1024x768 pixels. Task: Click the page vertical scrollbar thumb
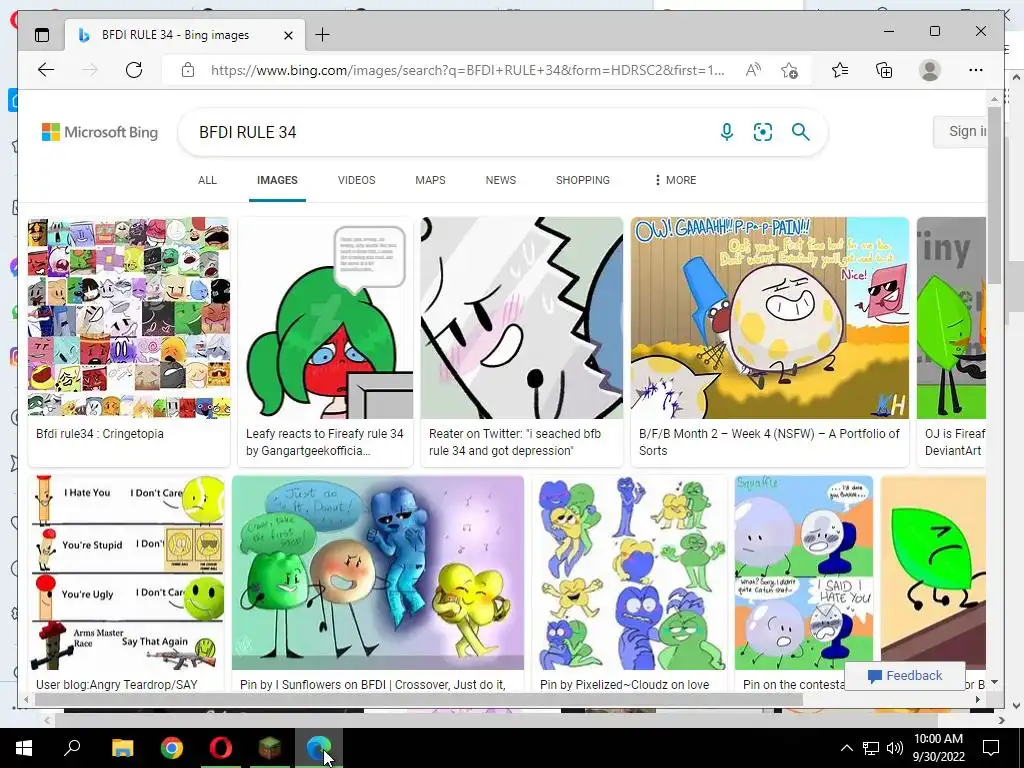pyautogui.click(x=994, y=195)
